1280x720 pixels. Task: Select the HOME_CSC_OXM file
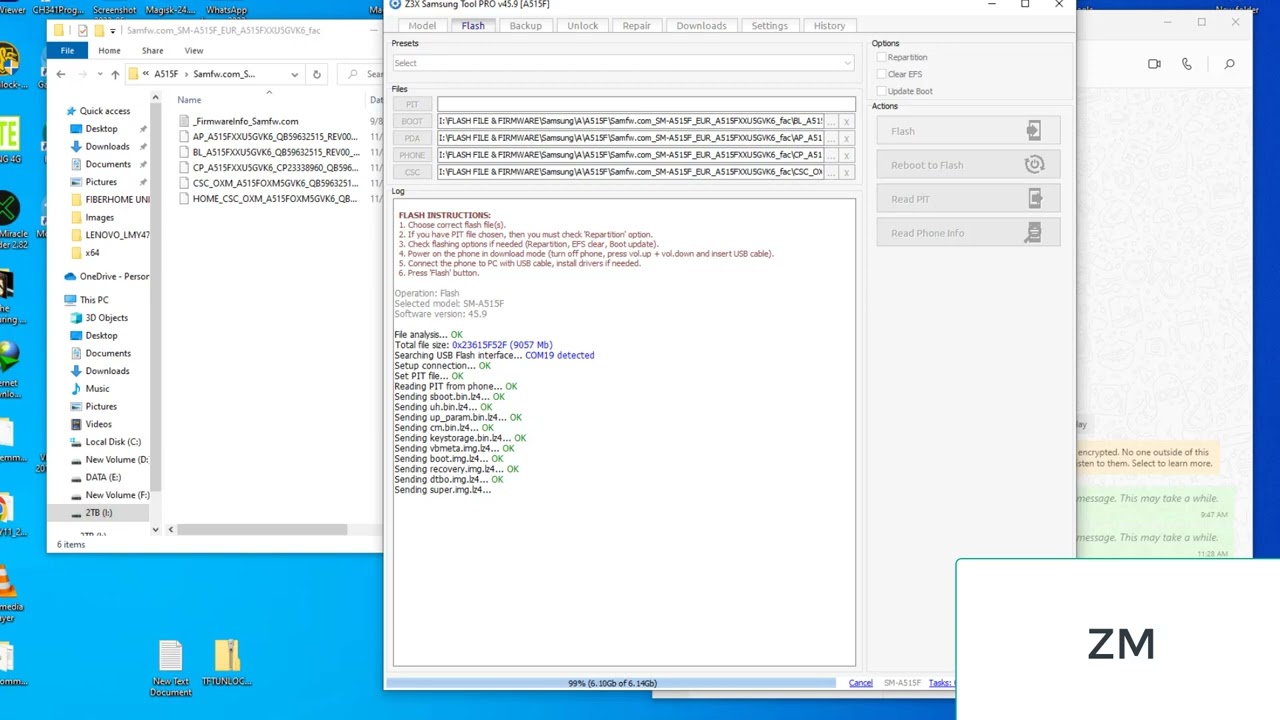tap(274, 199)
